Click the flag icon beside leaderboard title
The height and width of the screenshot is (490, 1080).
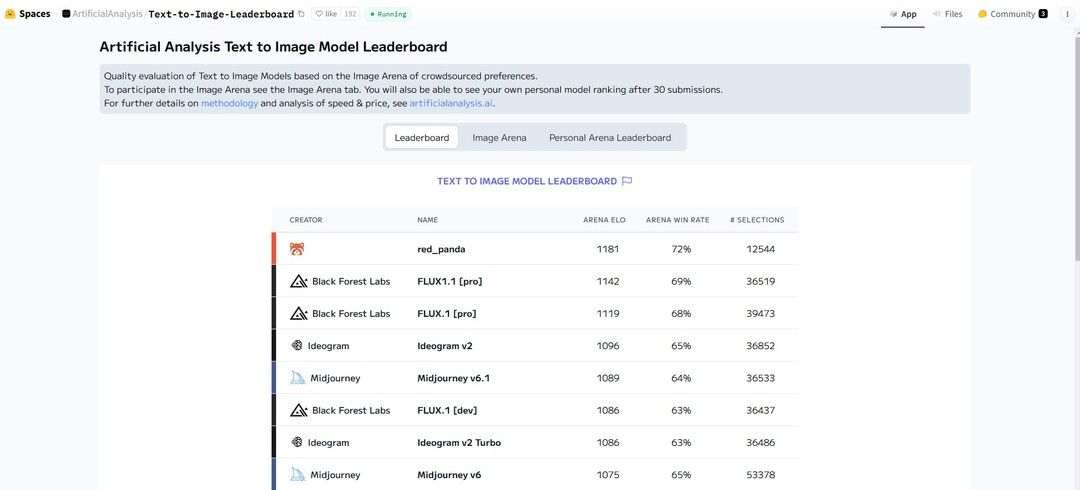point(627,181)
